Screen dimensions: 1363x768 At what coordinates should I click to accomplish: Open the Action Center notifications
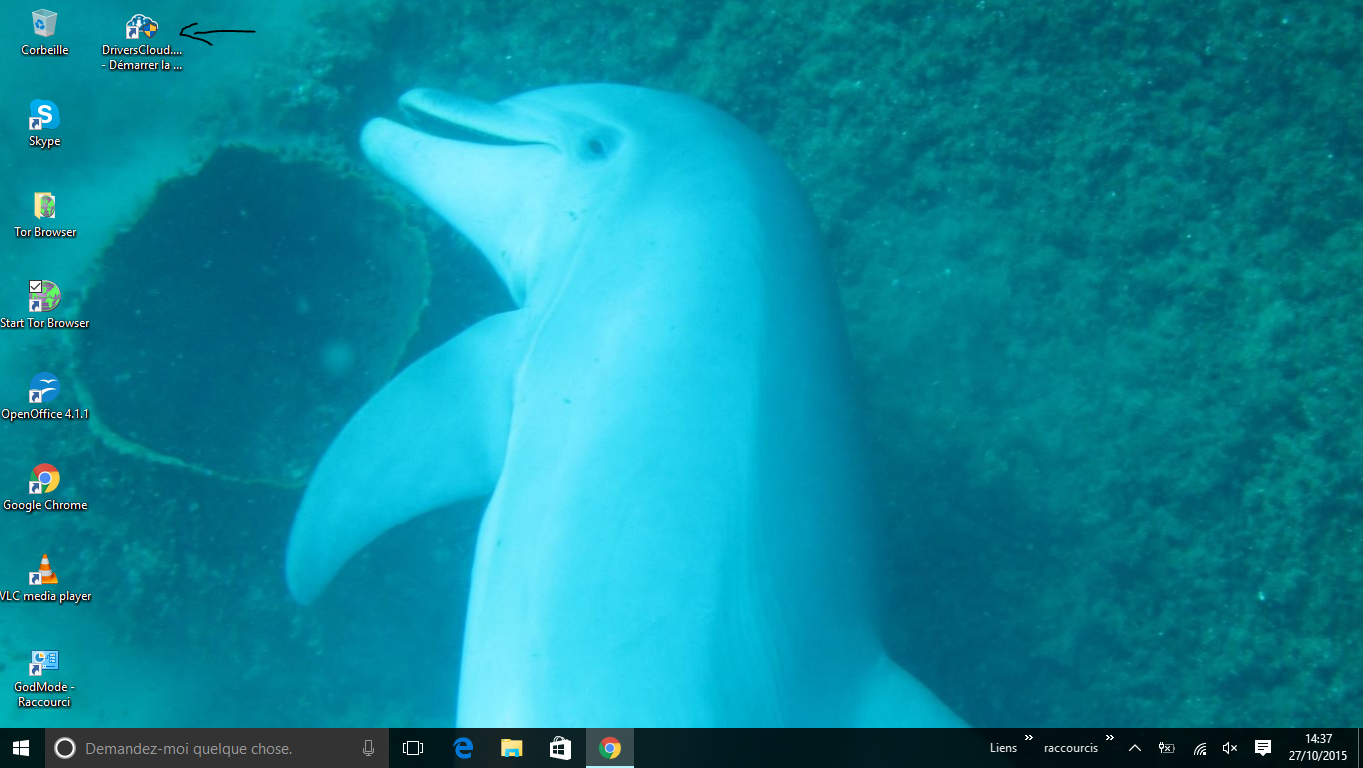pyautogui.click(x=1262, y=748)
